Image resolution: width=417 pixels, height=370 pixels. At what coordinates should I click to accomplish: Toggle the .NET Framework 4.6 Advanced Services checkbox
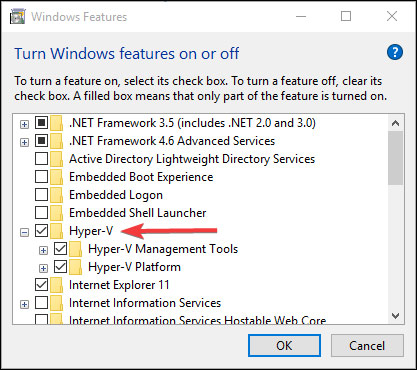click(41, 141)
